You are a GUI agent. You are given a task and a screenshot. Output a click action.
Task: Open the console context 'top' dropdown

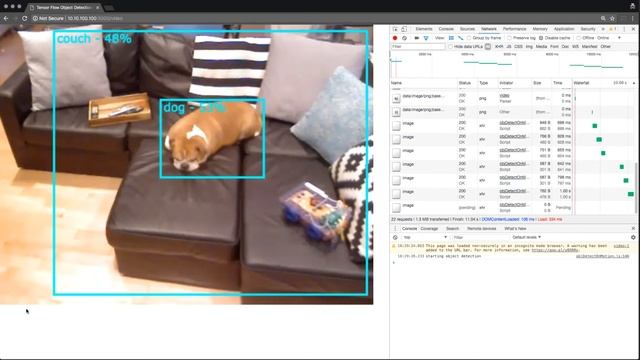click(425, 237)
